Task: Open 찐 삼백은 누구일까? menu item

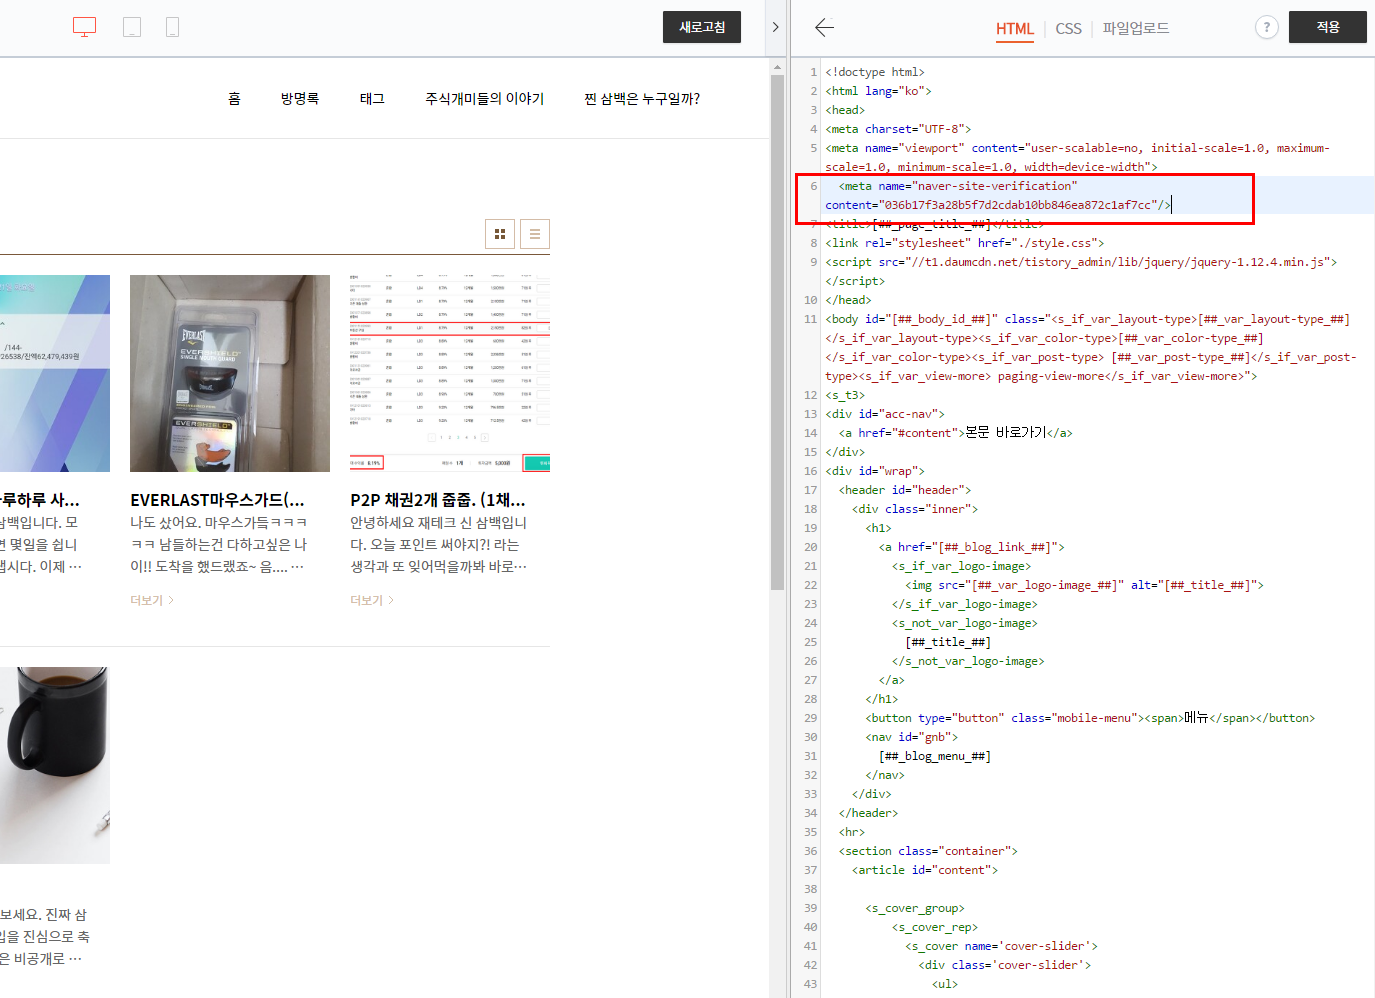Action: click(642, 98)
